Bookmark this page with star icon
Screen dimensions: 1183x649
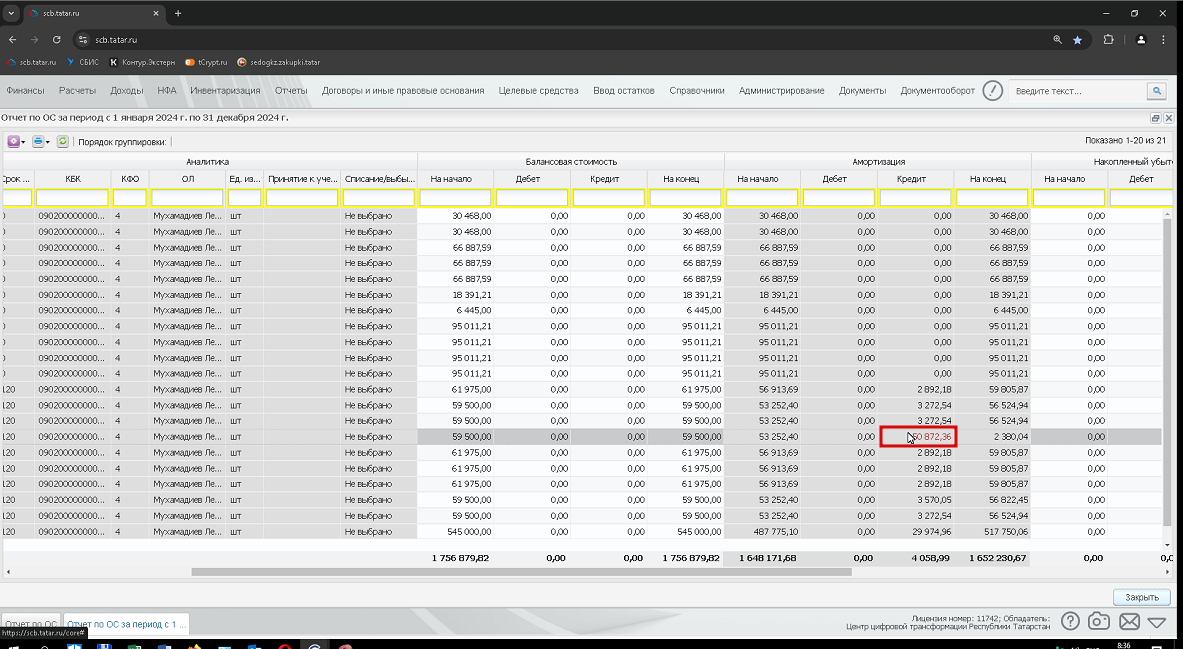[x=1077, y=40]
